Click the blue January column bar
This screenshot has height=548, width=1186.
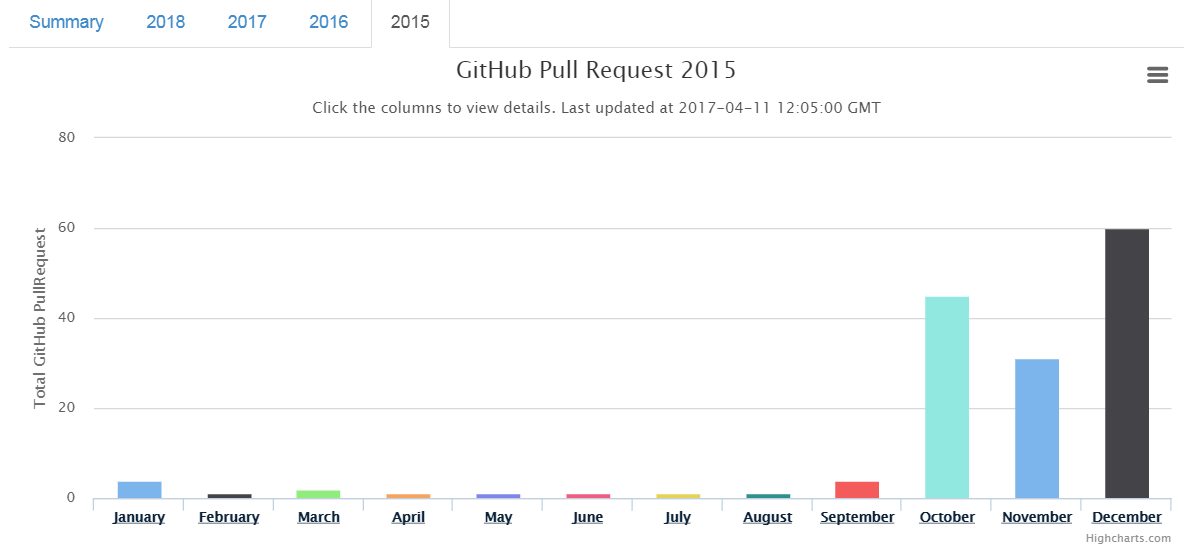(139, 490)
